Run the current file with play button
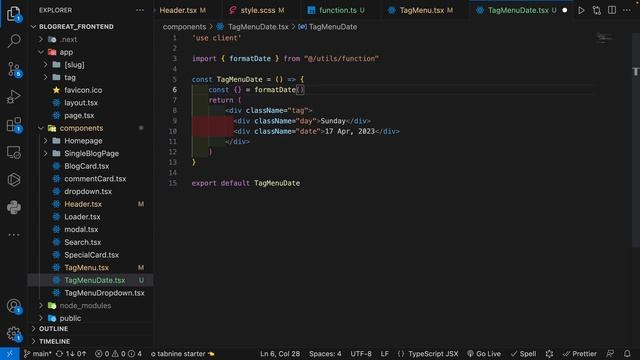640x360 pixels. pos(581,11)
